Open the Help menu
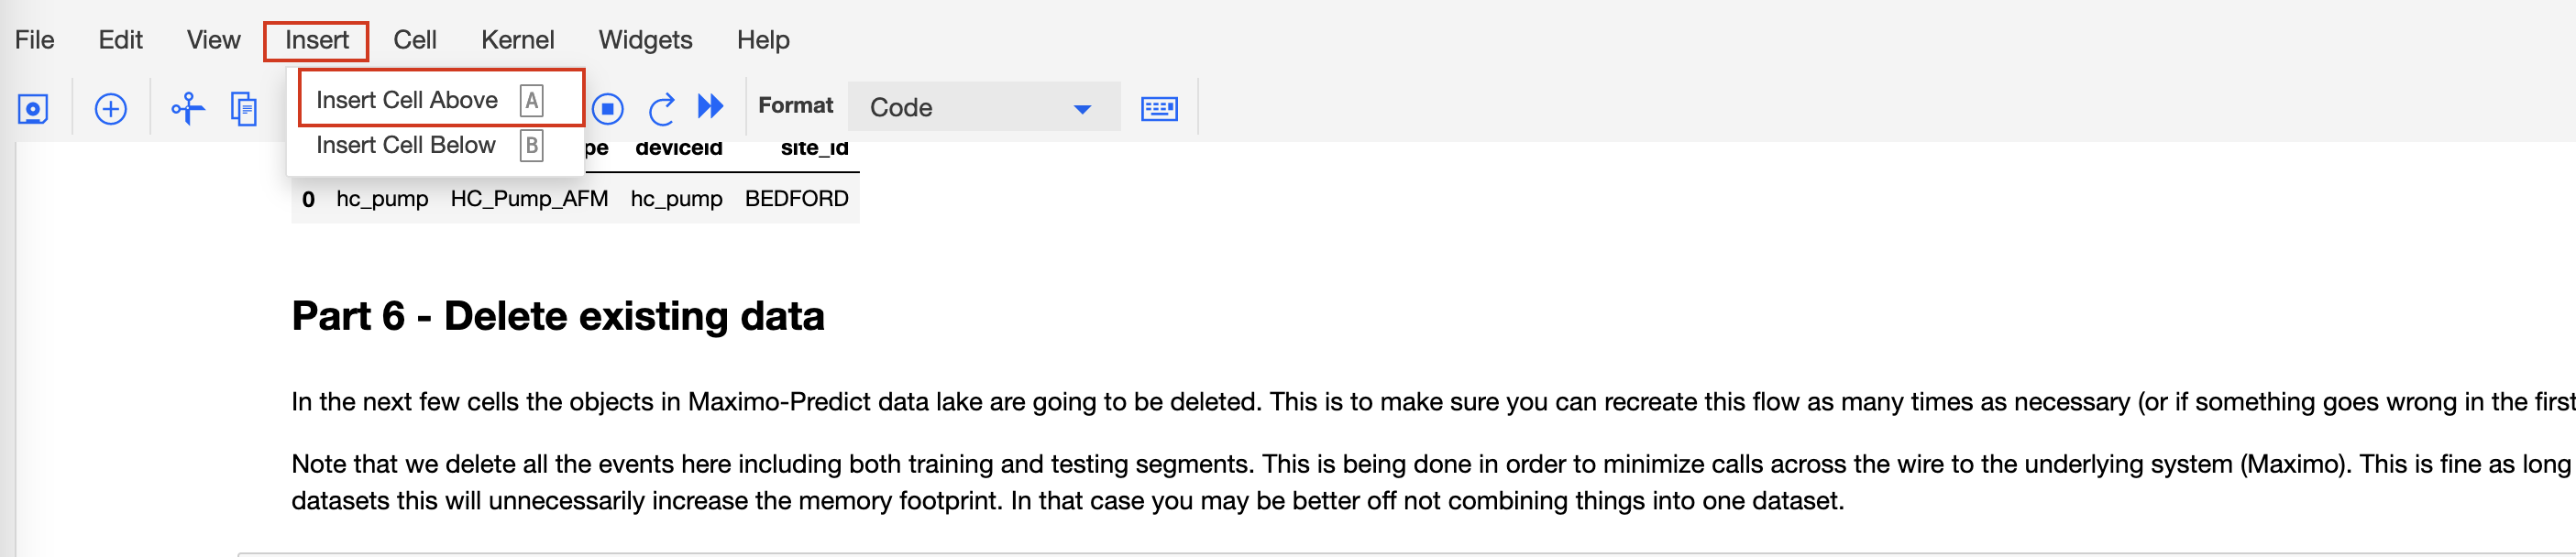This screenshot has width=2576, height=557. pos(764,40)
